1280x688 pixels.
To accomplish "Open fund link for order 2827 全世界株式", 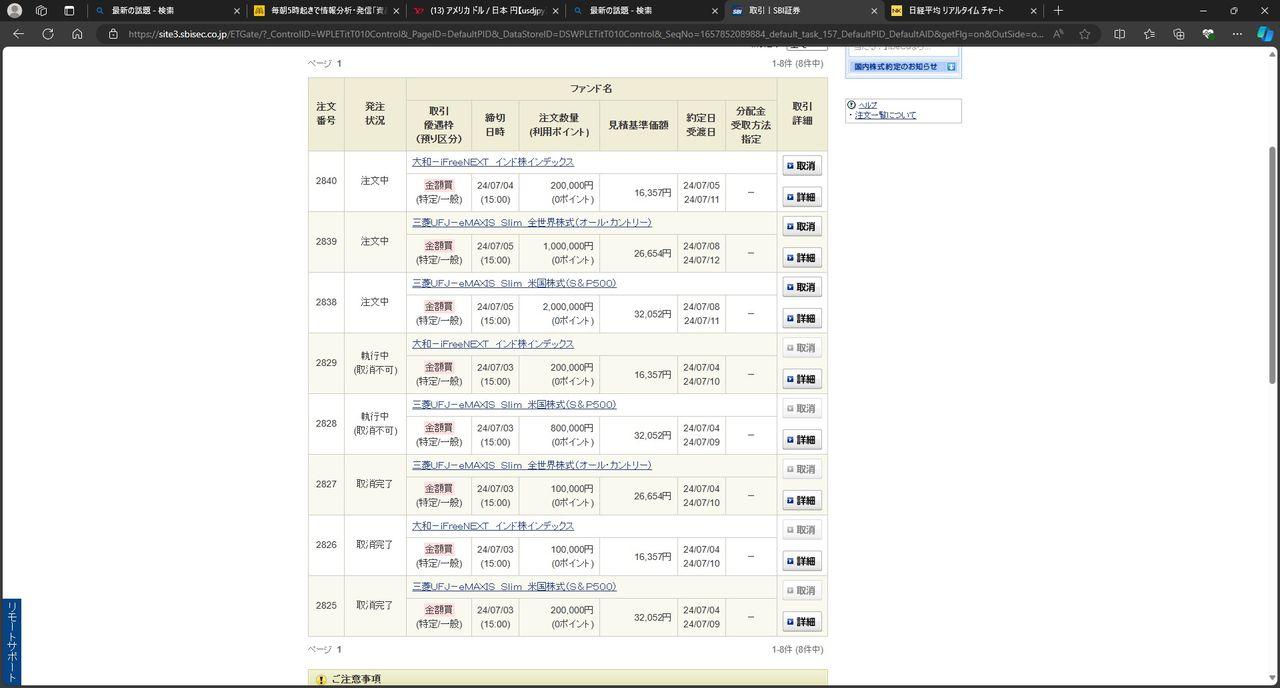I will tap(531, 465).
